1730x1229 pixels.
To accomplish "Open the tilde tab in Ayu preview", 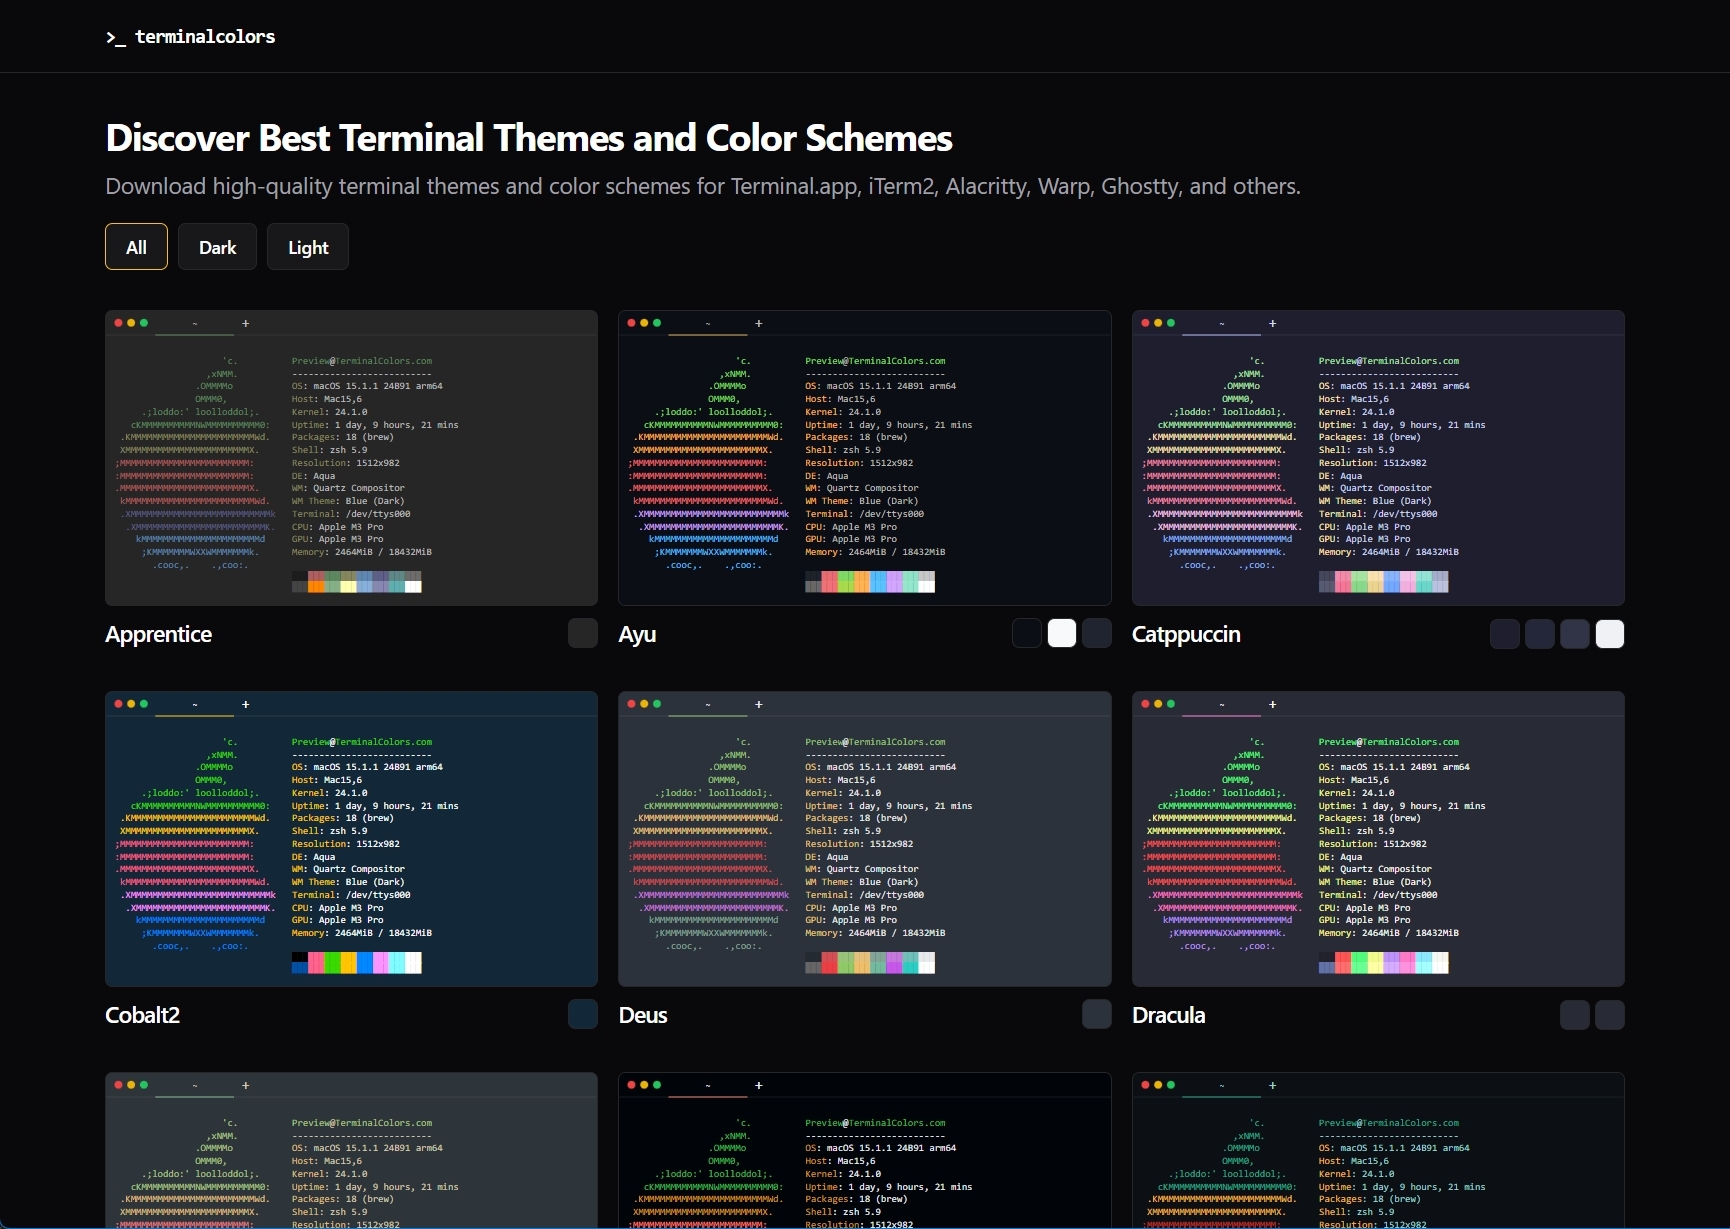I will point(707,324).
